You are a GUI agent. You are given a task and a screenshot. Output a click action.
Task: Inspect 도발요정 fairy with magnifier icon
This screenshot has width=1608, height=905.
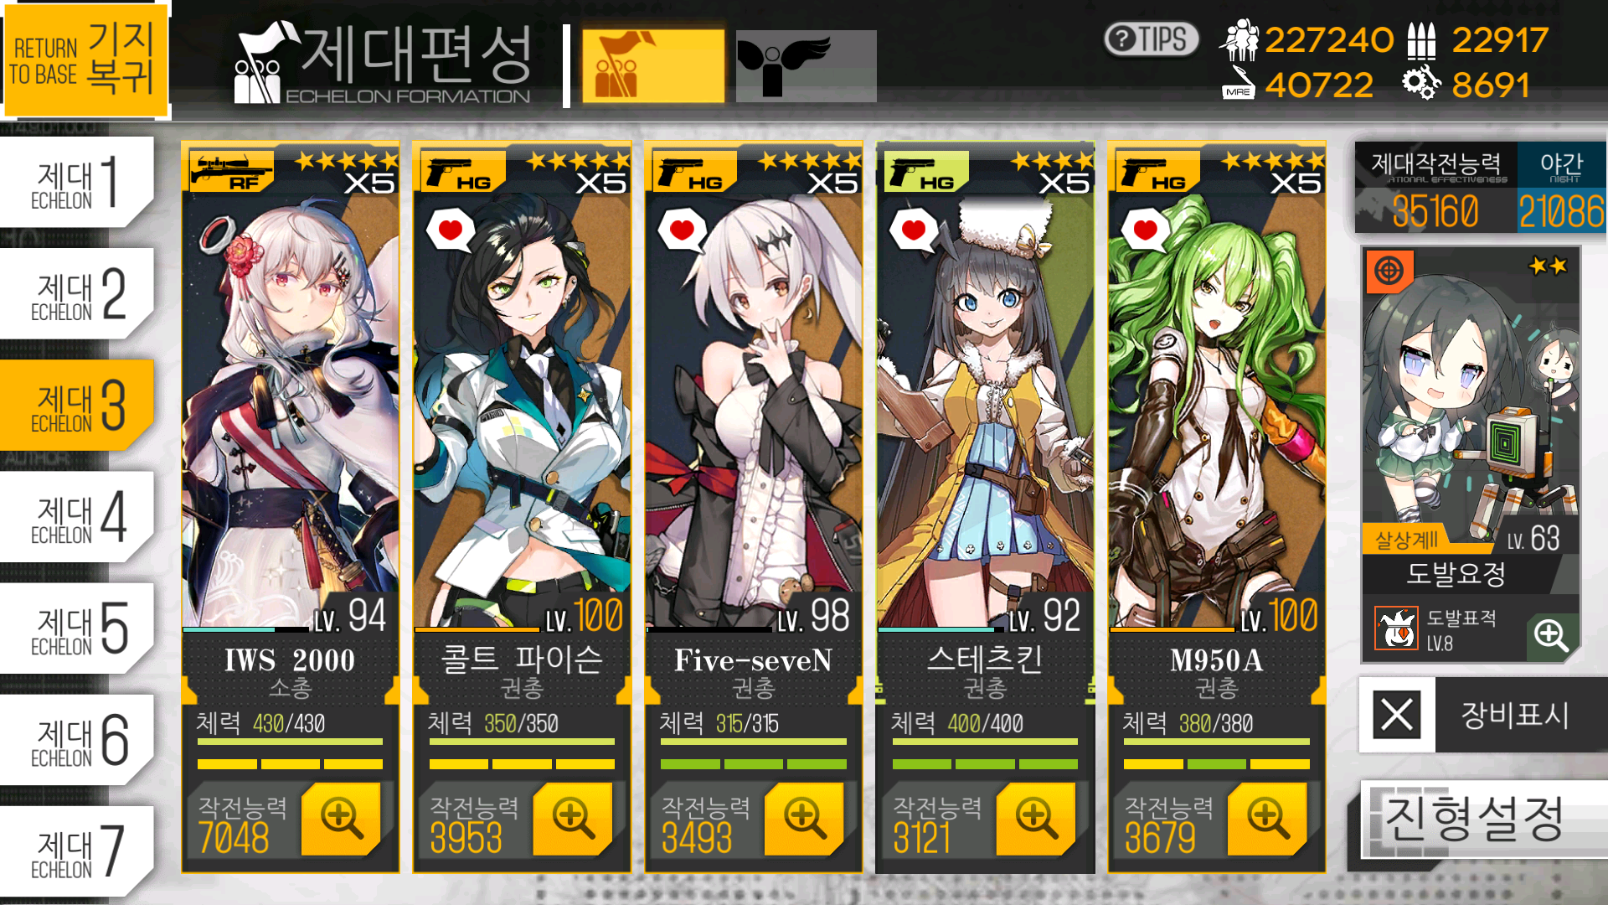1551,634
